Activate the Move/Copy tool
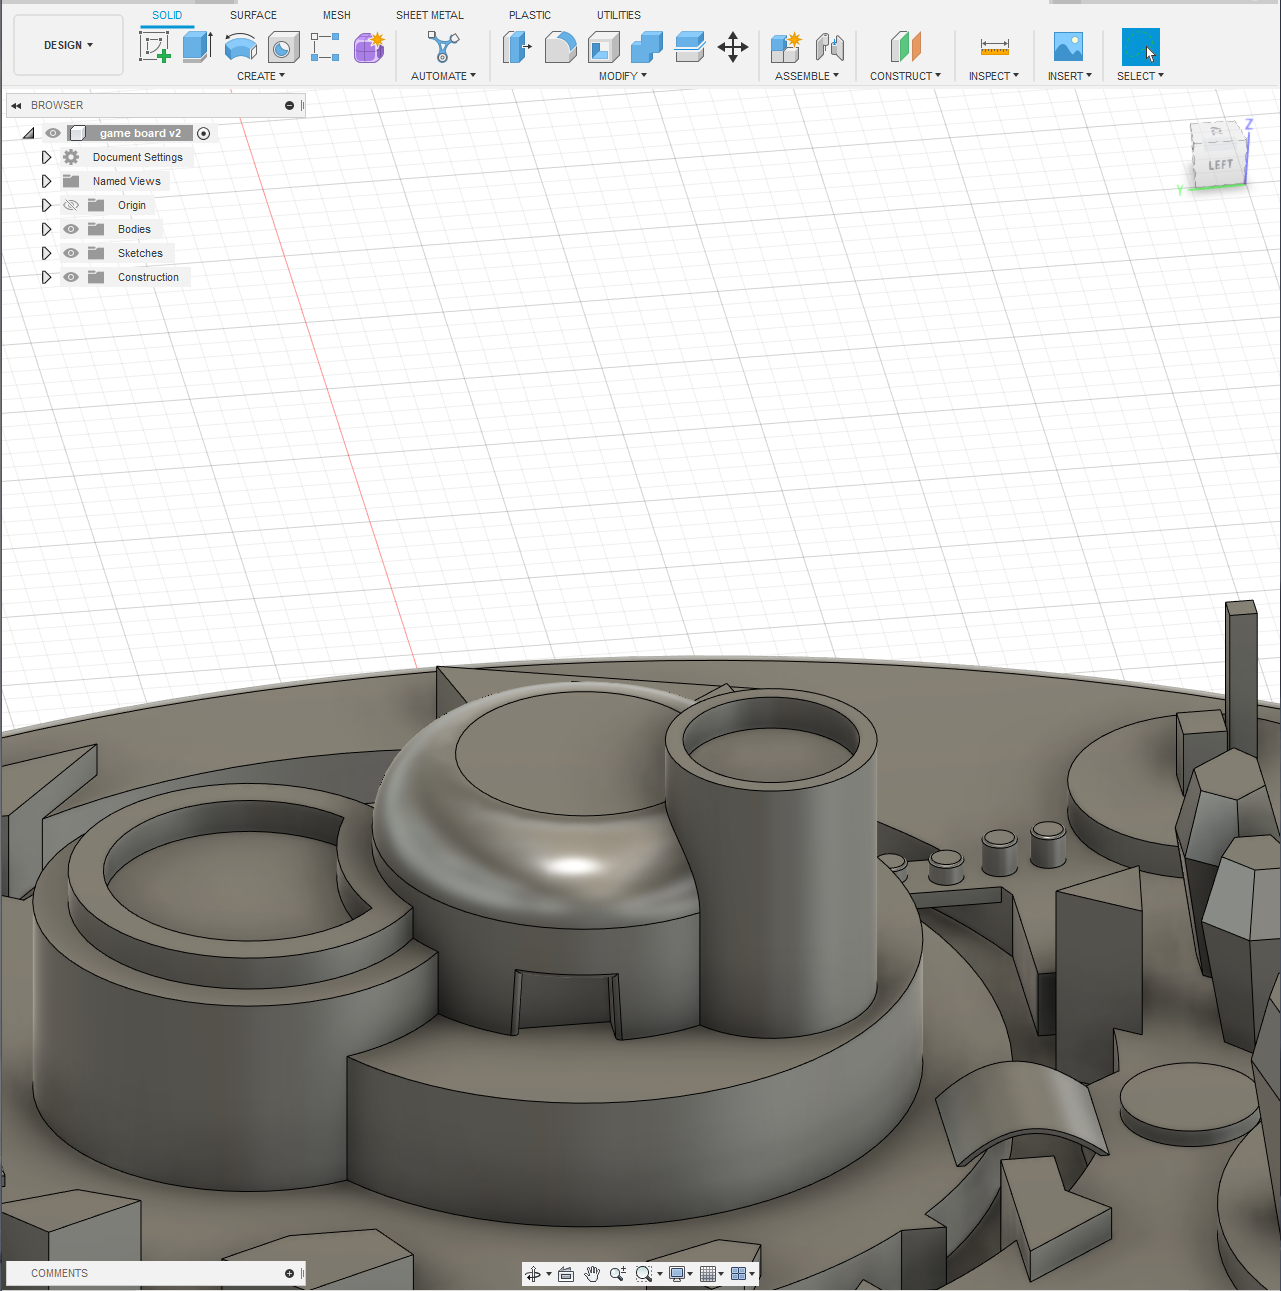Viewport: 1281px width, 1291px height. coord(733,47)
